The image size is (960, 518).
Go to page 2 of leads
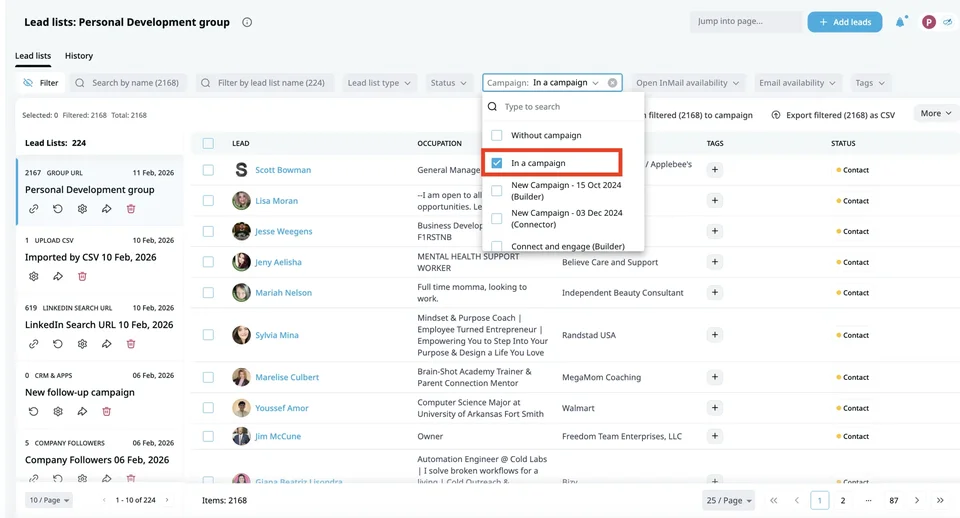[x=842, y=500]
